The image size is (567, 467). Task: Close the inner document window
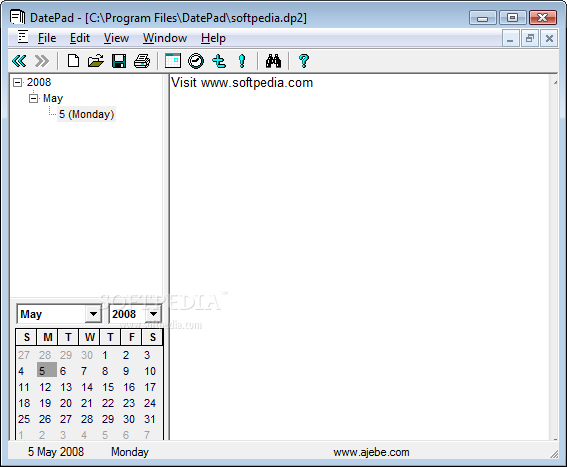[549, 38]
